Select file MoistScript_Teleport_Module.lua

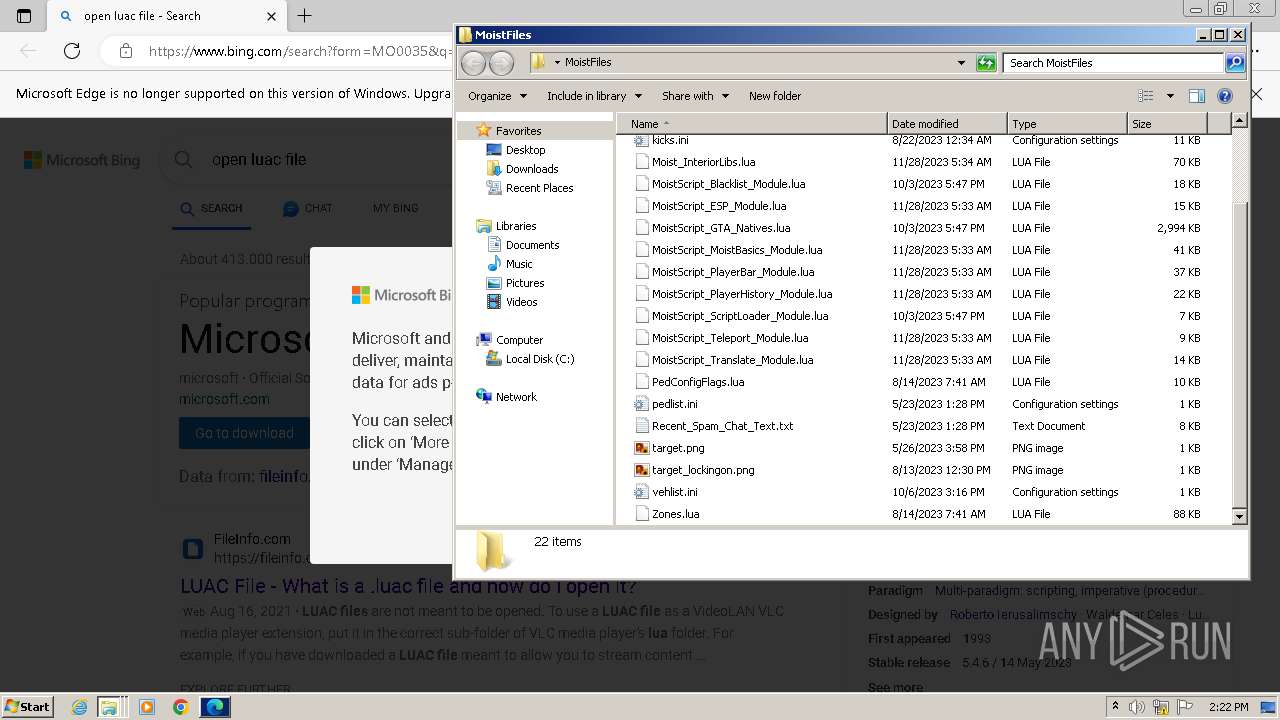(730, 338)
